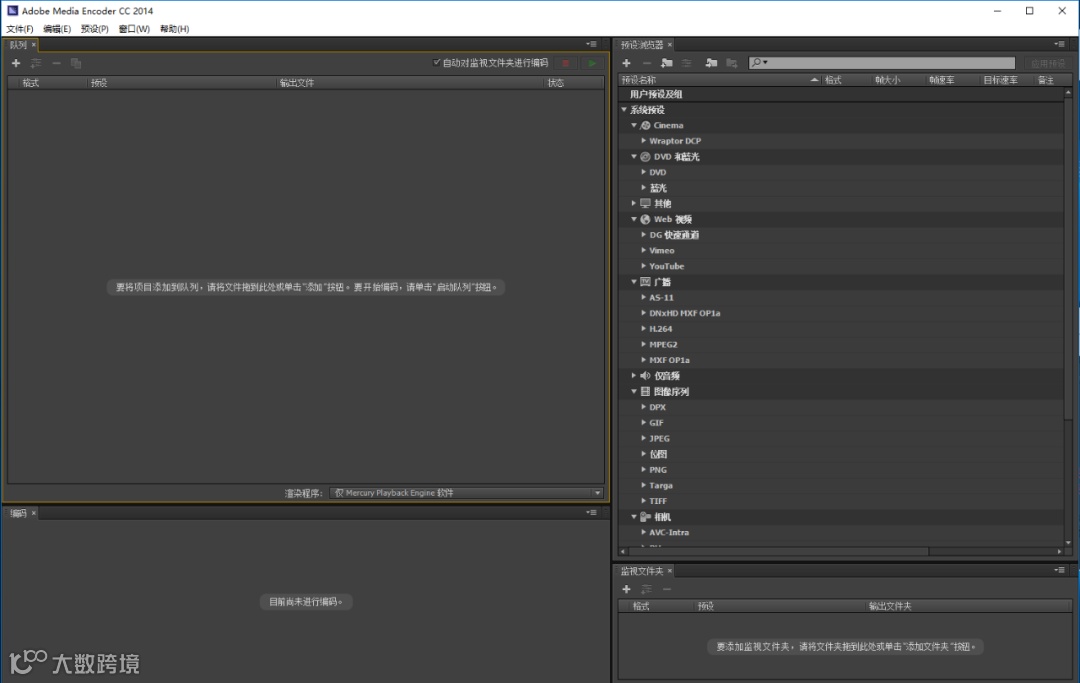Click the 格式 column header in 预设浏览器
Viewport: 1080px width, 683px height.
click(x=833, y=80)
